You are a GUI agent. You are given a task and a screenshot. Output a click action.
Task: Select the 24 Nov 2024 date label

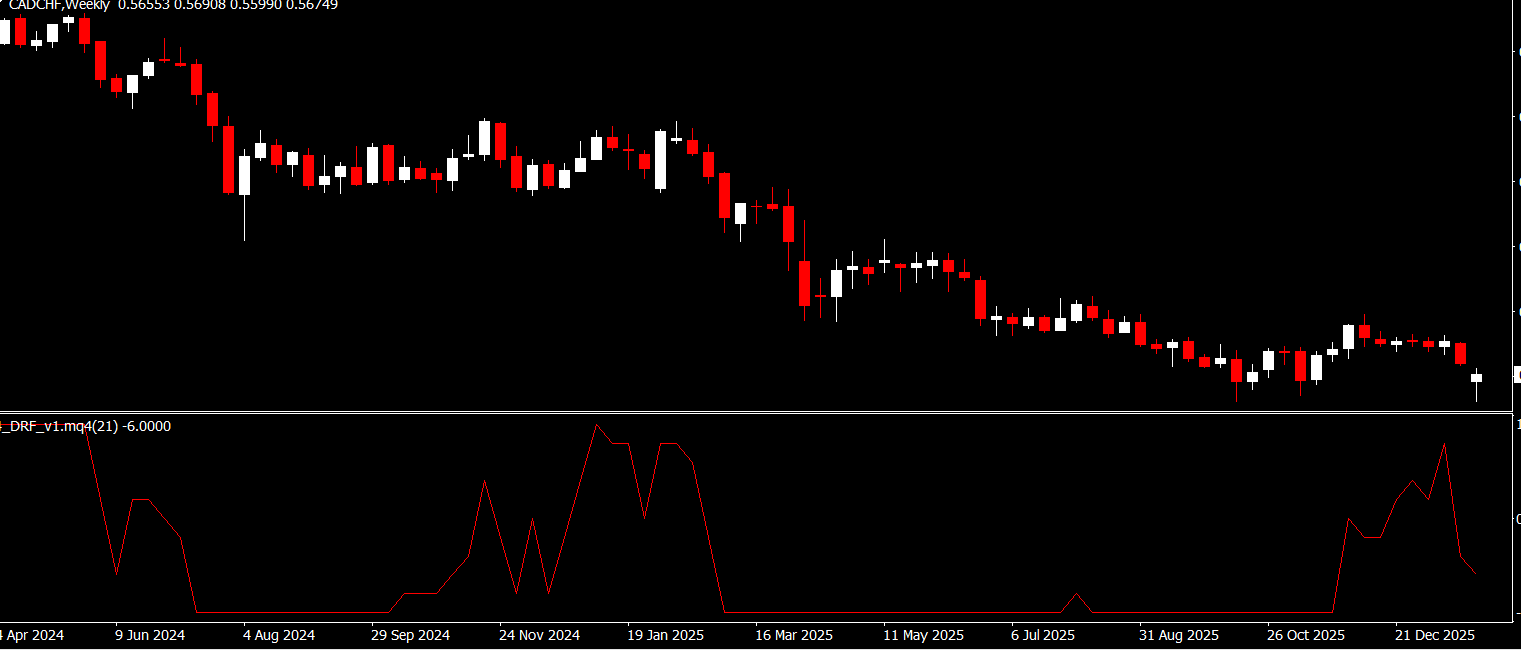tap(539, 635)
